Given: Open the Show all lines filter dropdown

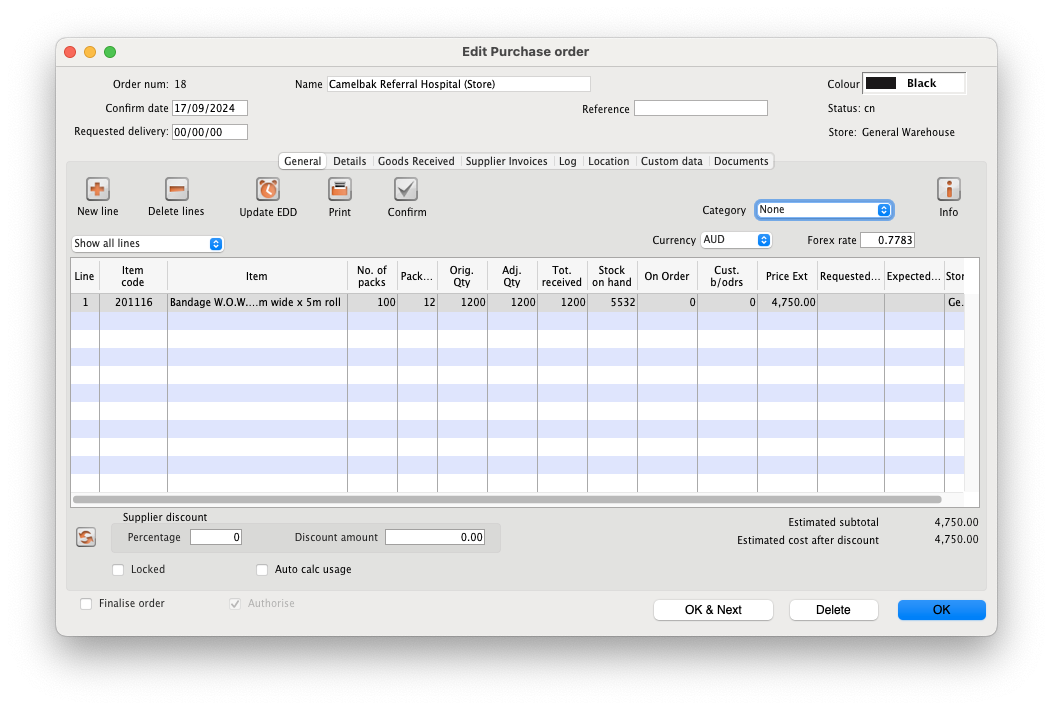Looking at the screenshot, I should tap(147, 244).
